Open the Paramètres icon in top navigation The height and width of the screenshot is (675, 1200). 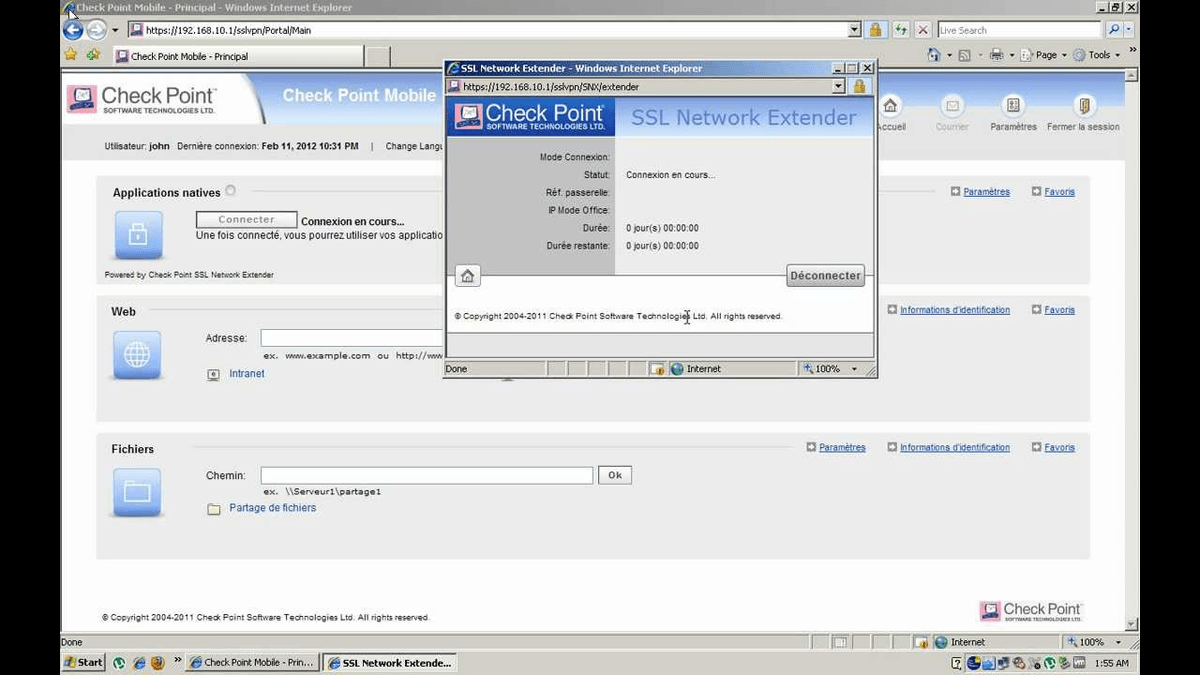[x=1014, y=107]
